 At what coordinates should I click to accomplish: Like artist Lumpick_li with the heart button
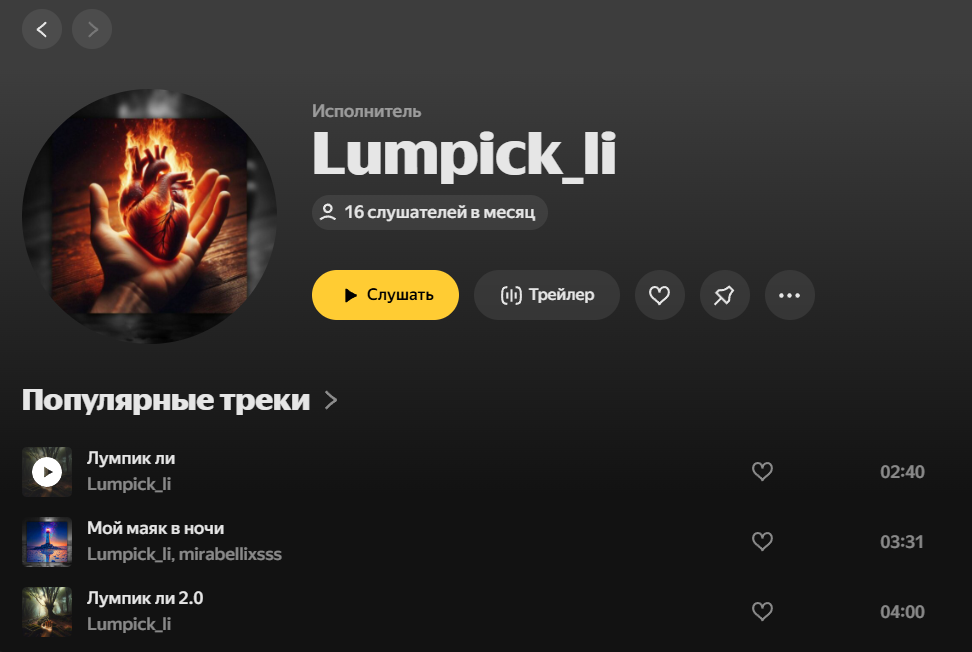[x=660, y=295]
